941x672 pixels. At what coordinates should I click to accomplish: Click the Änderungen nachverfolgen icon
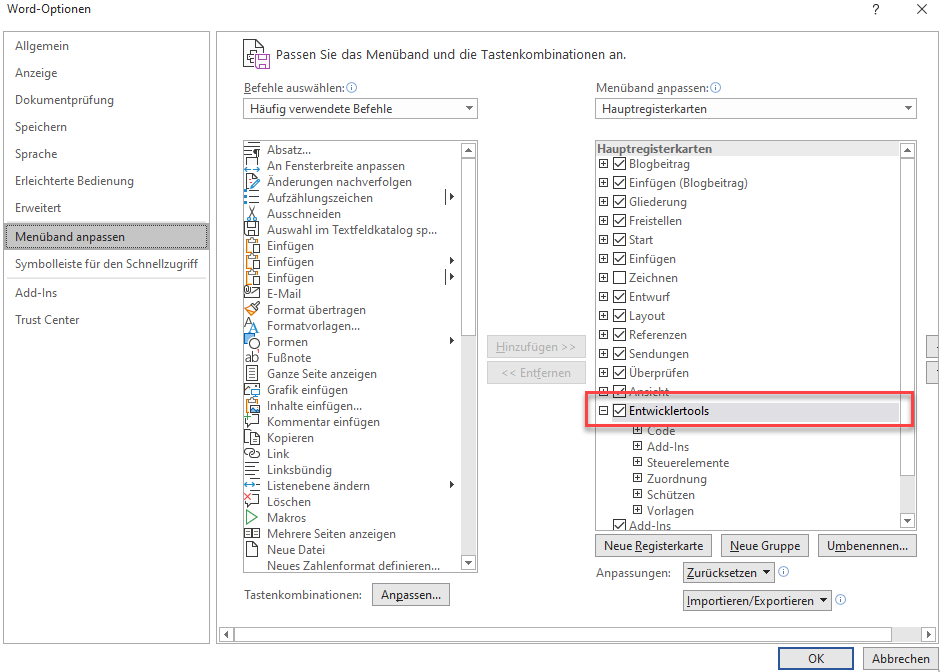pyautogui.click(x=252, y=182)
